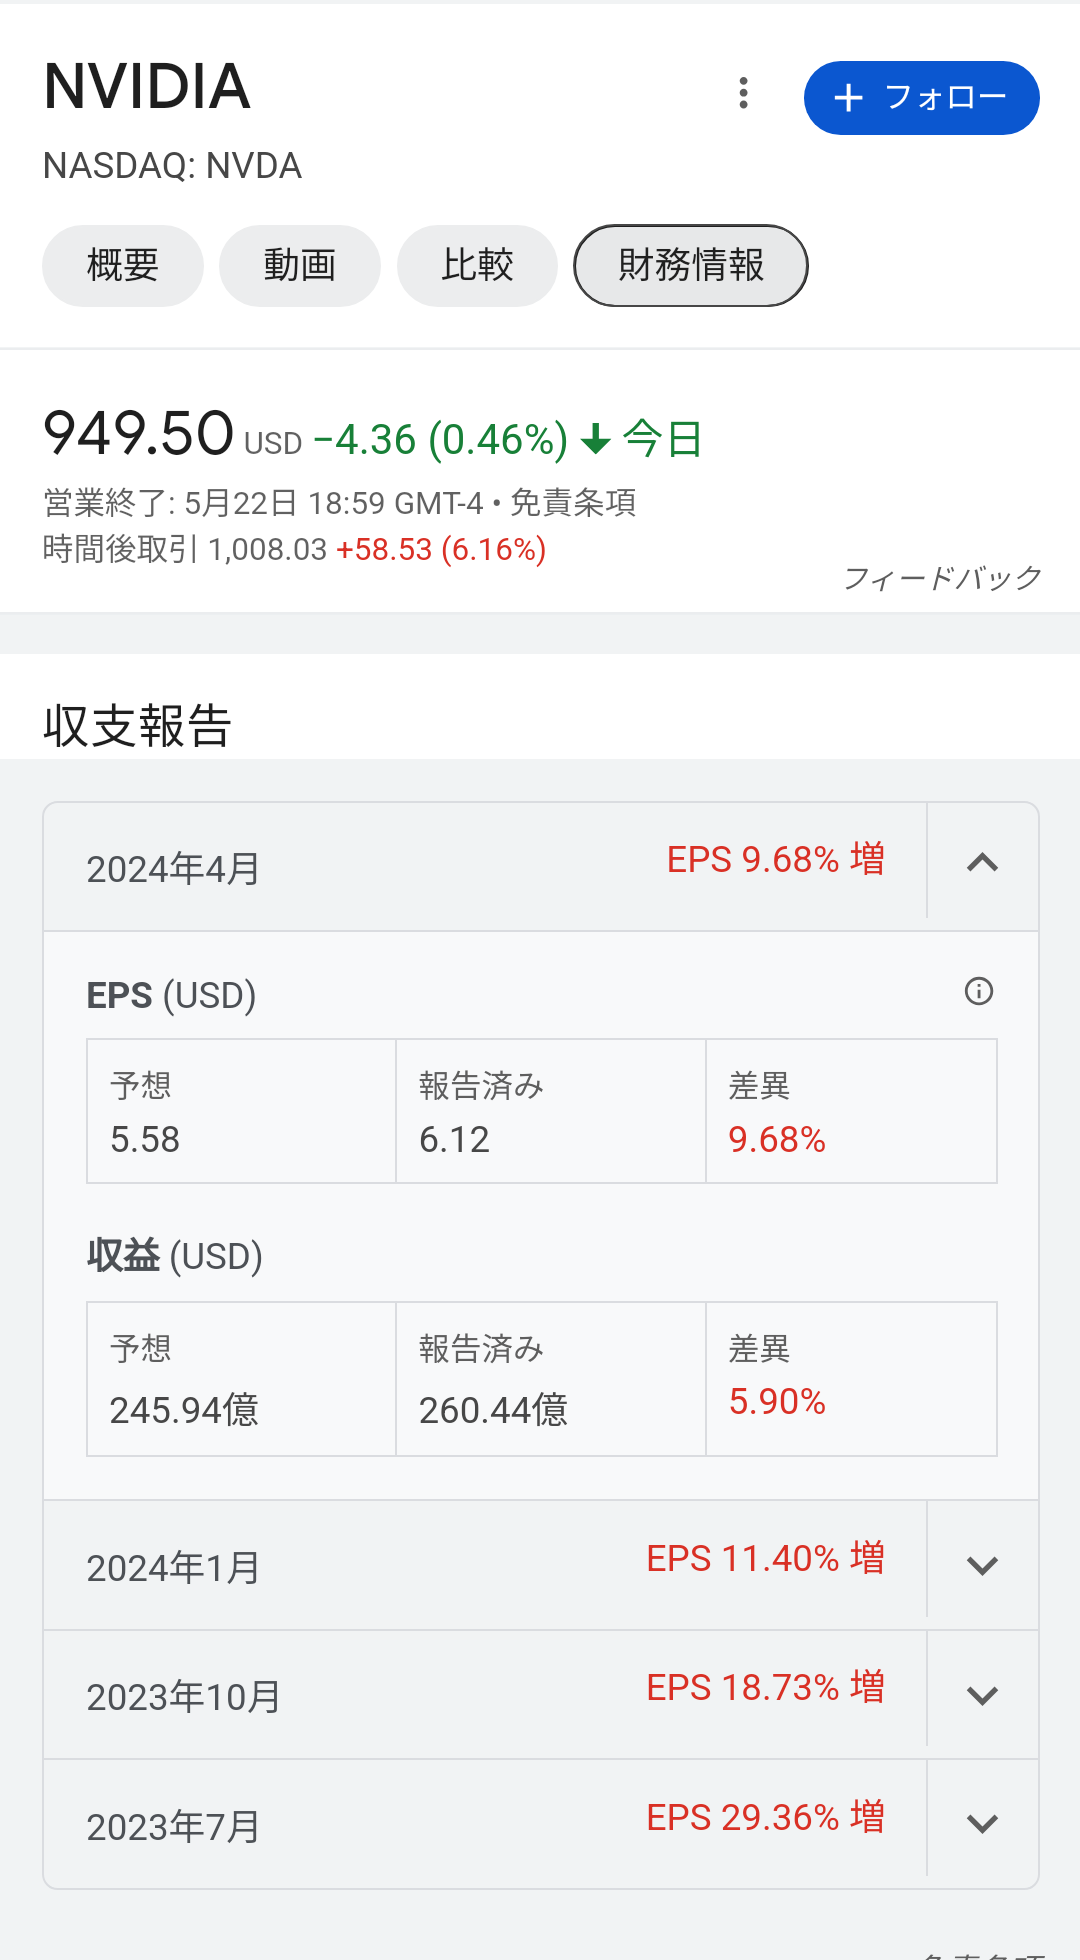The width and height of the screenshot is (1080, 1960).
Task: Click the 2023年7月 EPS 29.36% row
Action: click(485, 1824)
